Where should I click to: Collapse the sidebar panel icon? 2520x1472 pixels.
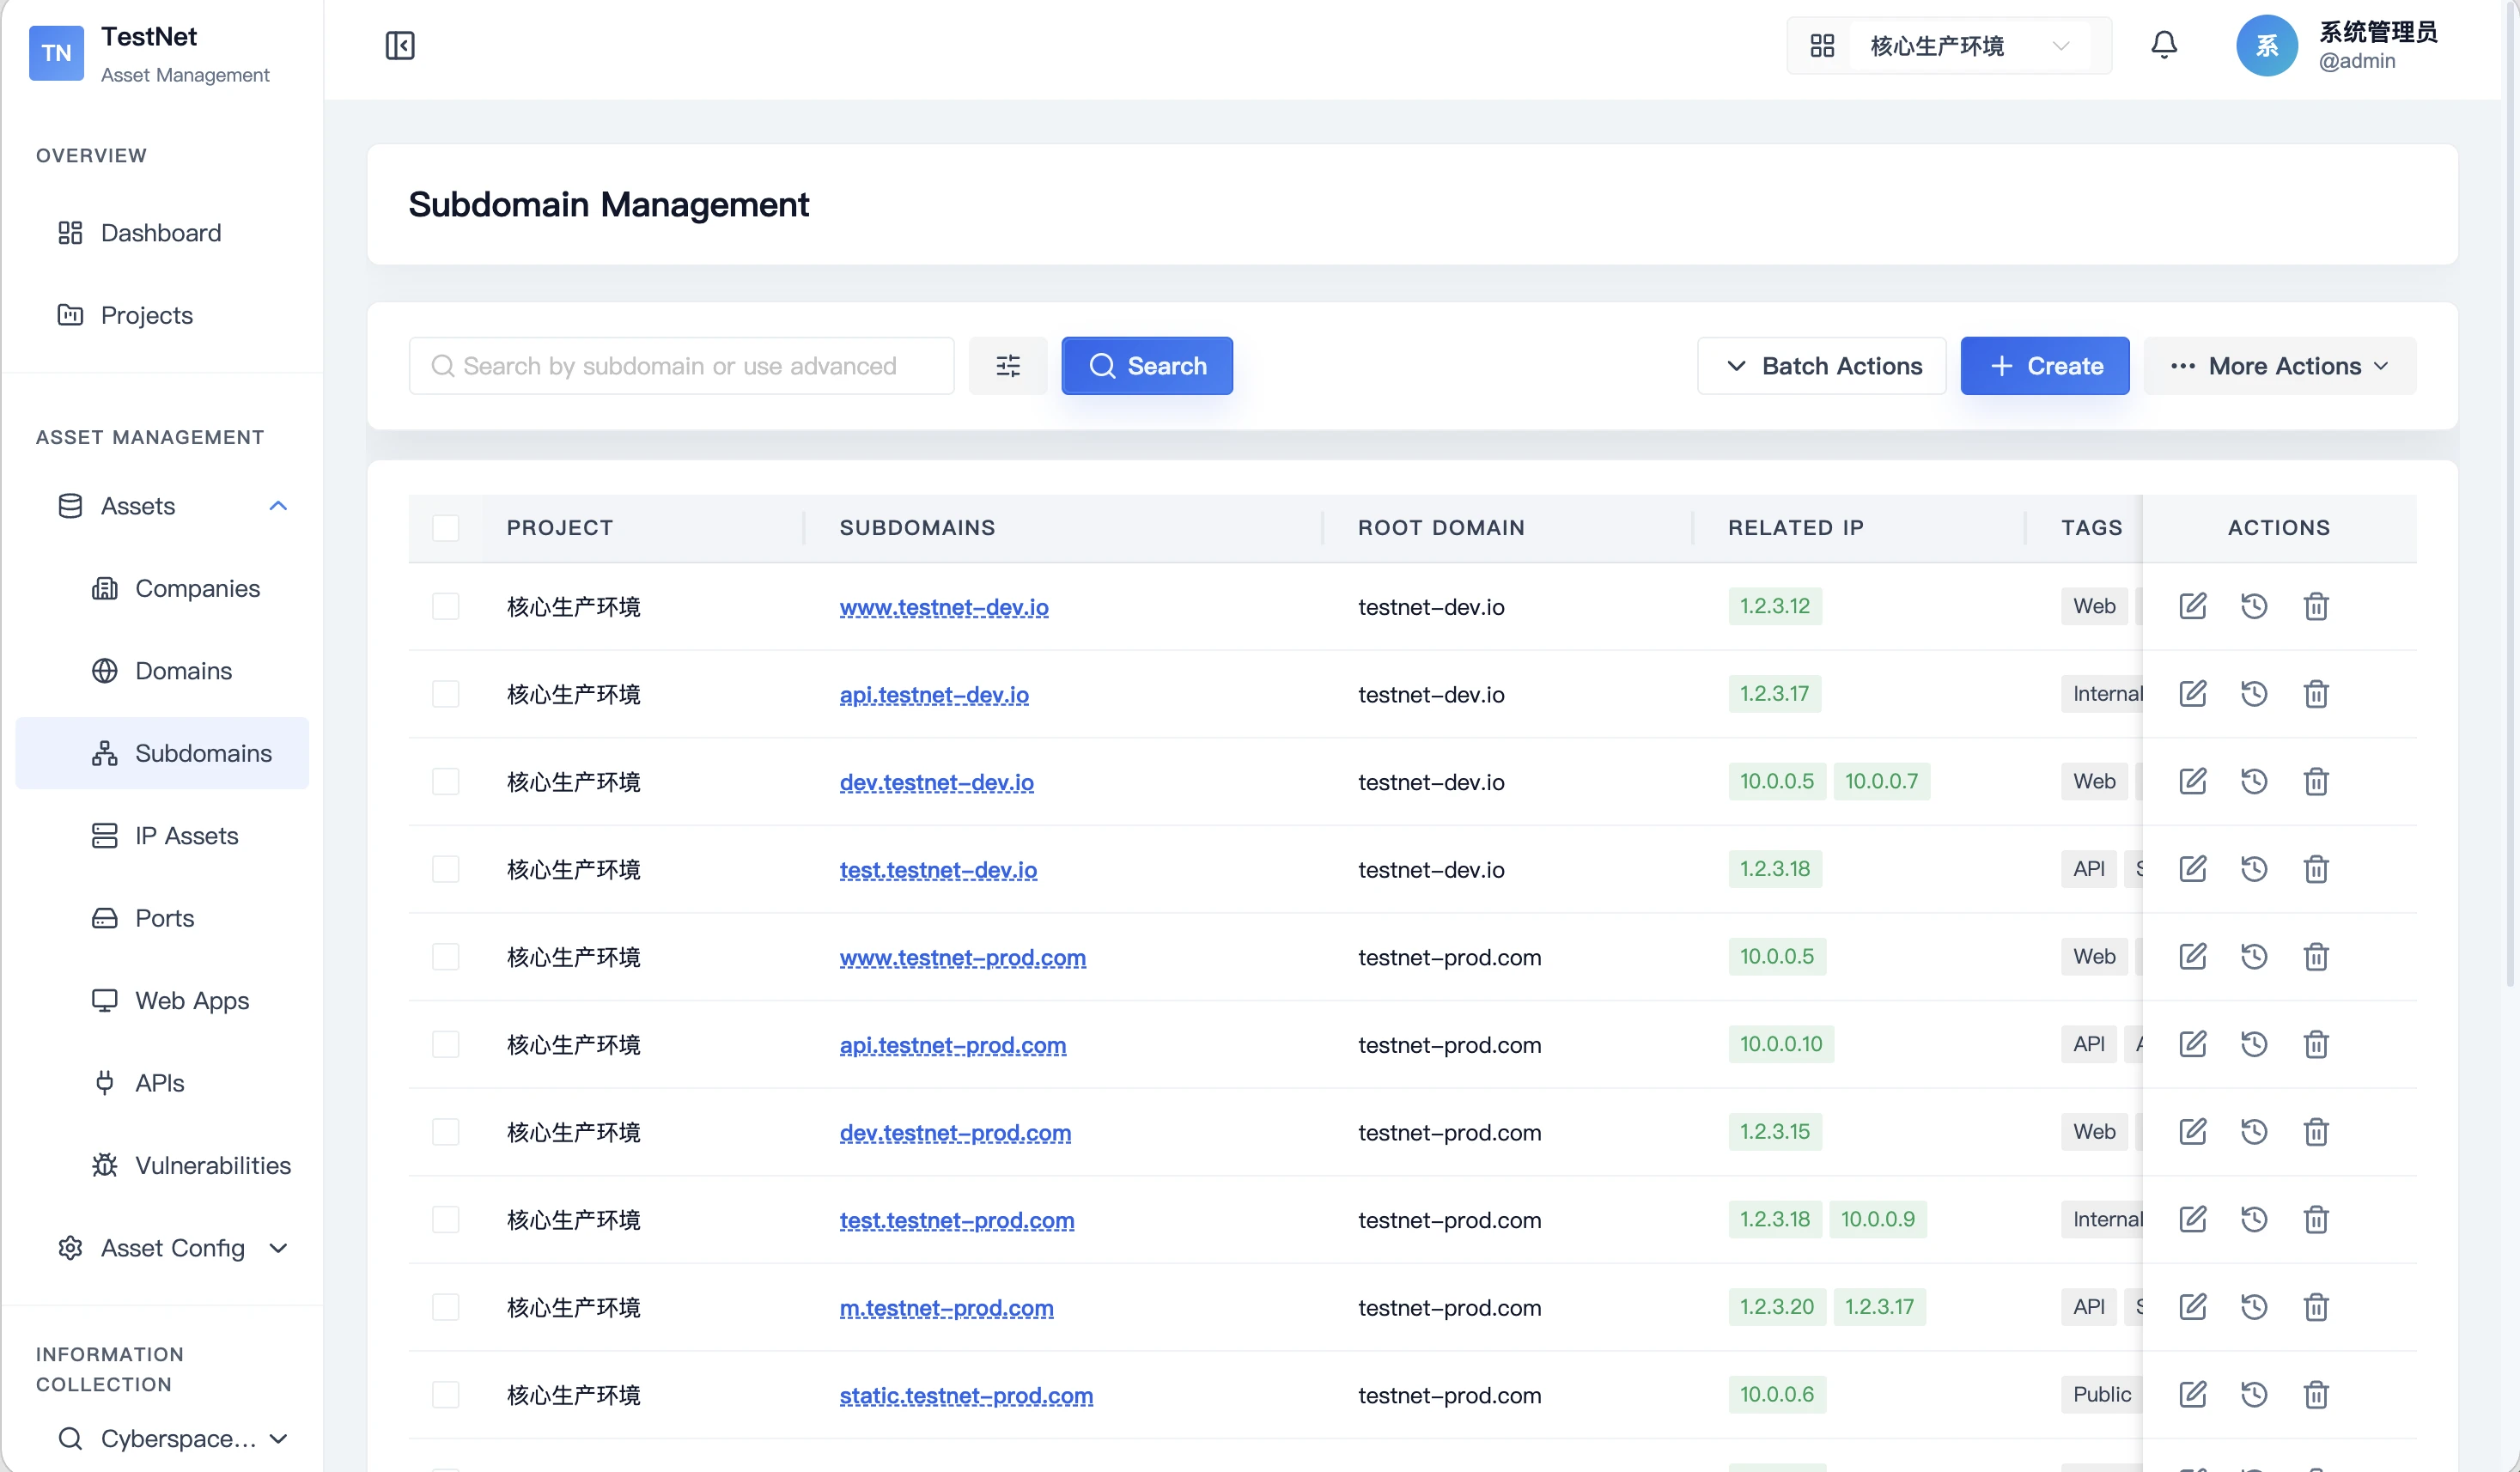click(400, 46)
